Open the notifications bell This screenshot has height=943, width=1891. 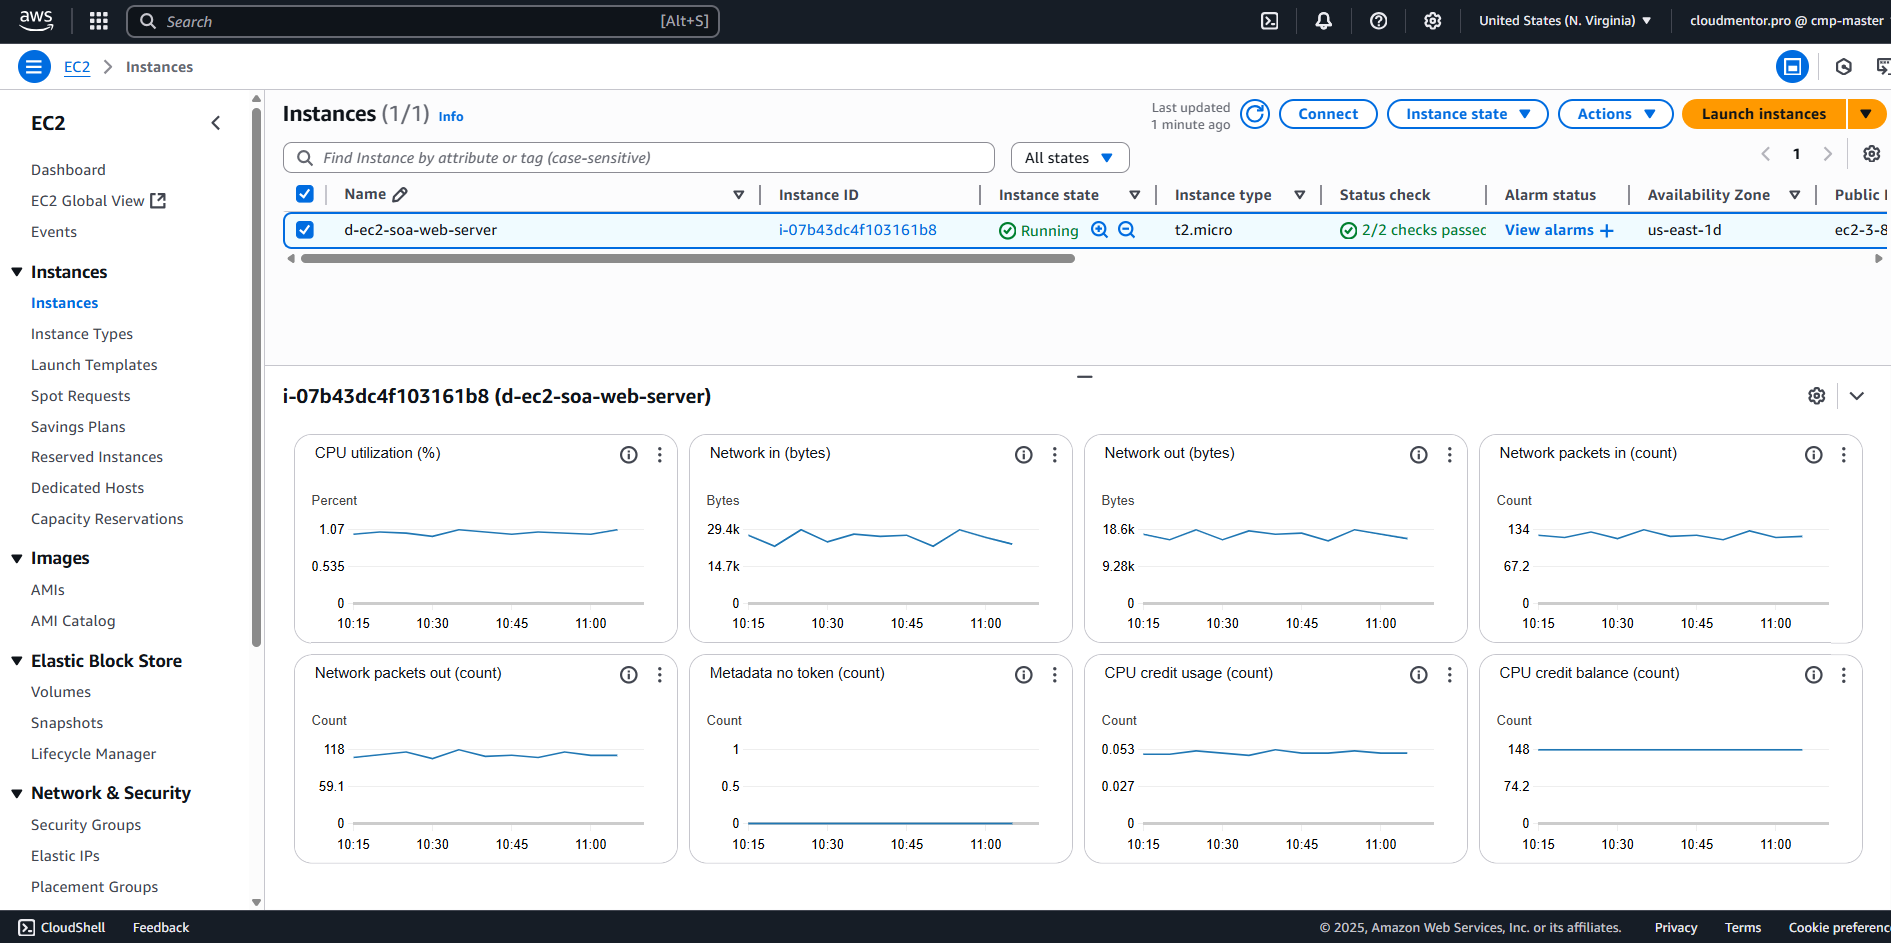click(1323, 21)
